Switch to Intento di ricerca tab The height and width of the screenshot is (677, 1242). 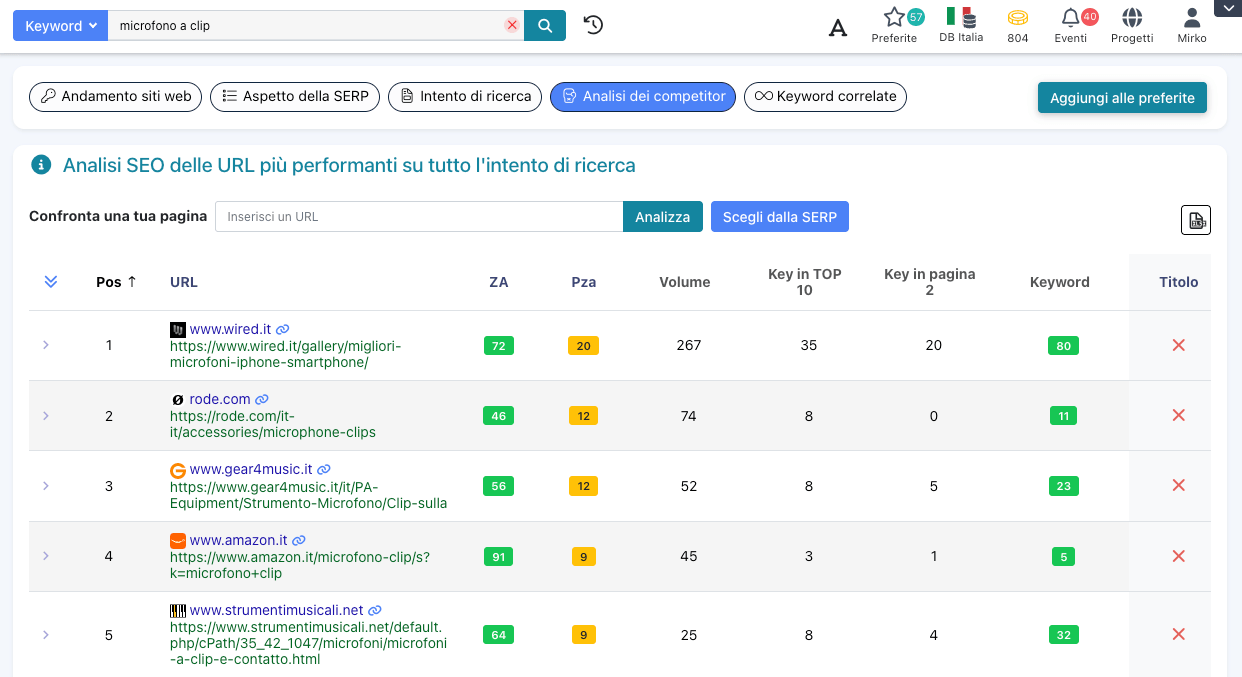pos(466,97)
